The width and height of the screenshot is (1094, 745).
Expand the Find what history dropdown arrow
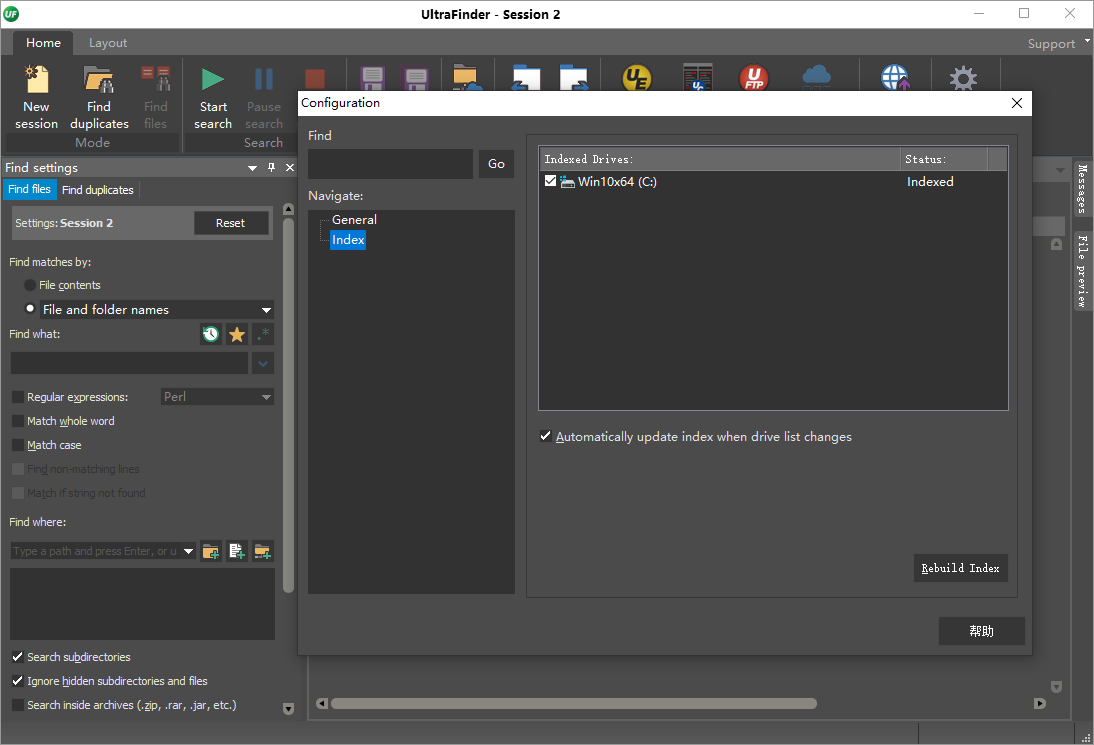(x=263, y=363)
